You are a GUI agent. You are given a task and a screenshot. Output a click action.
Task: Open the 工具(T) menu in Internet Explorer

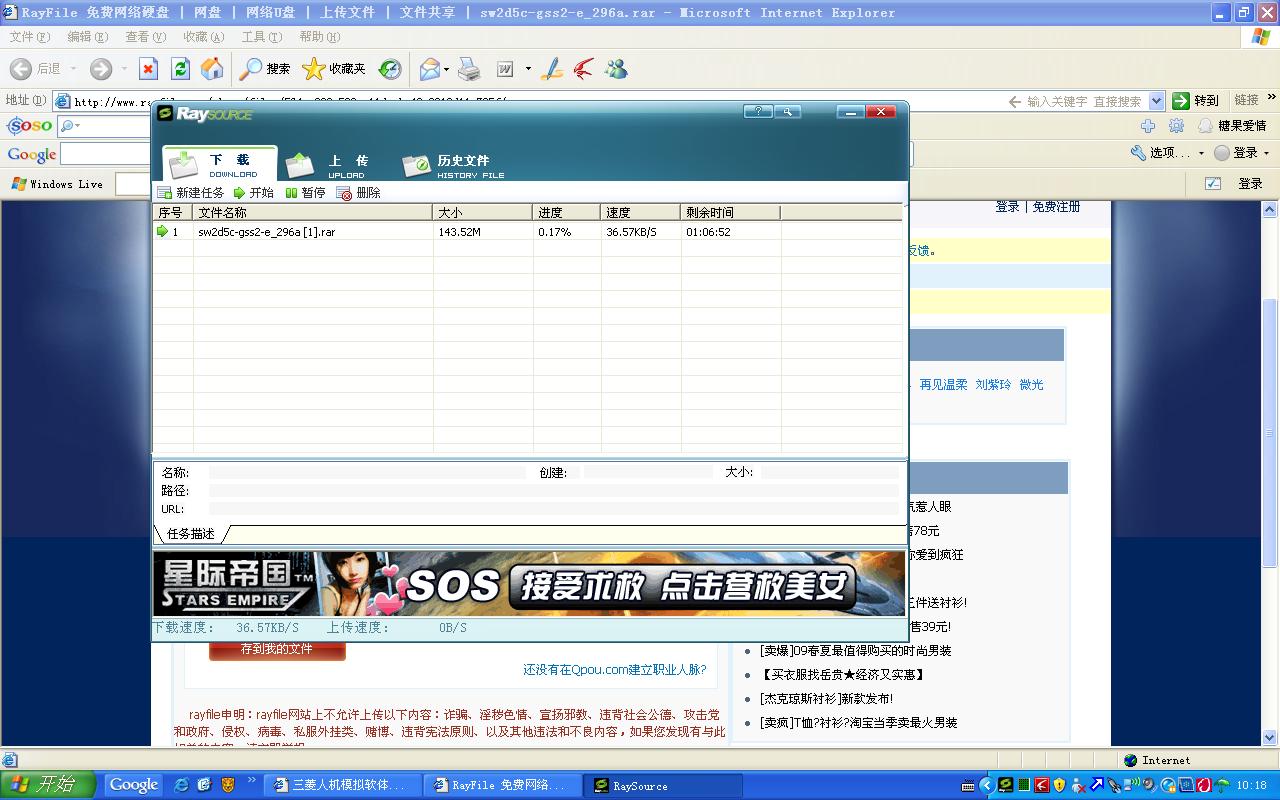(261, 37)
